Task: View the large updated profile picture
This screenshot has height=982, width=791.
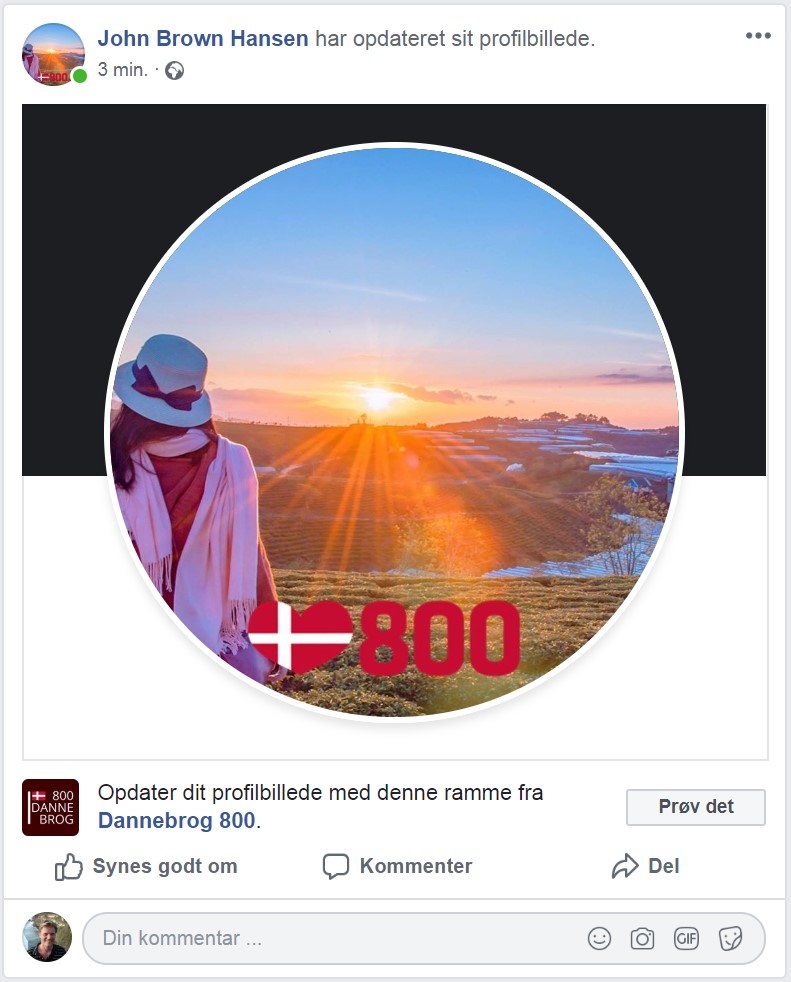Action: 394,431
